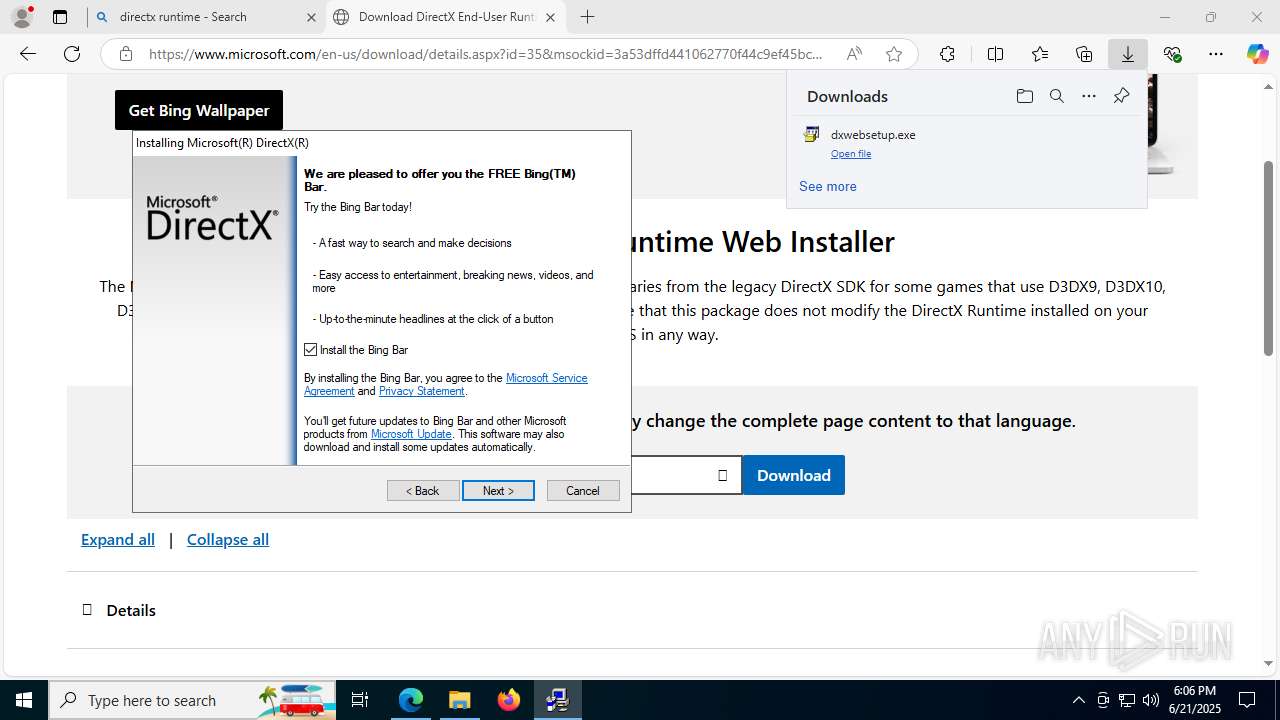1280x720 pixels.
Task: Open Task View on taskbar
Action: click(361, 700)
